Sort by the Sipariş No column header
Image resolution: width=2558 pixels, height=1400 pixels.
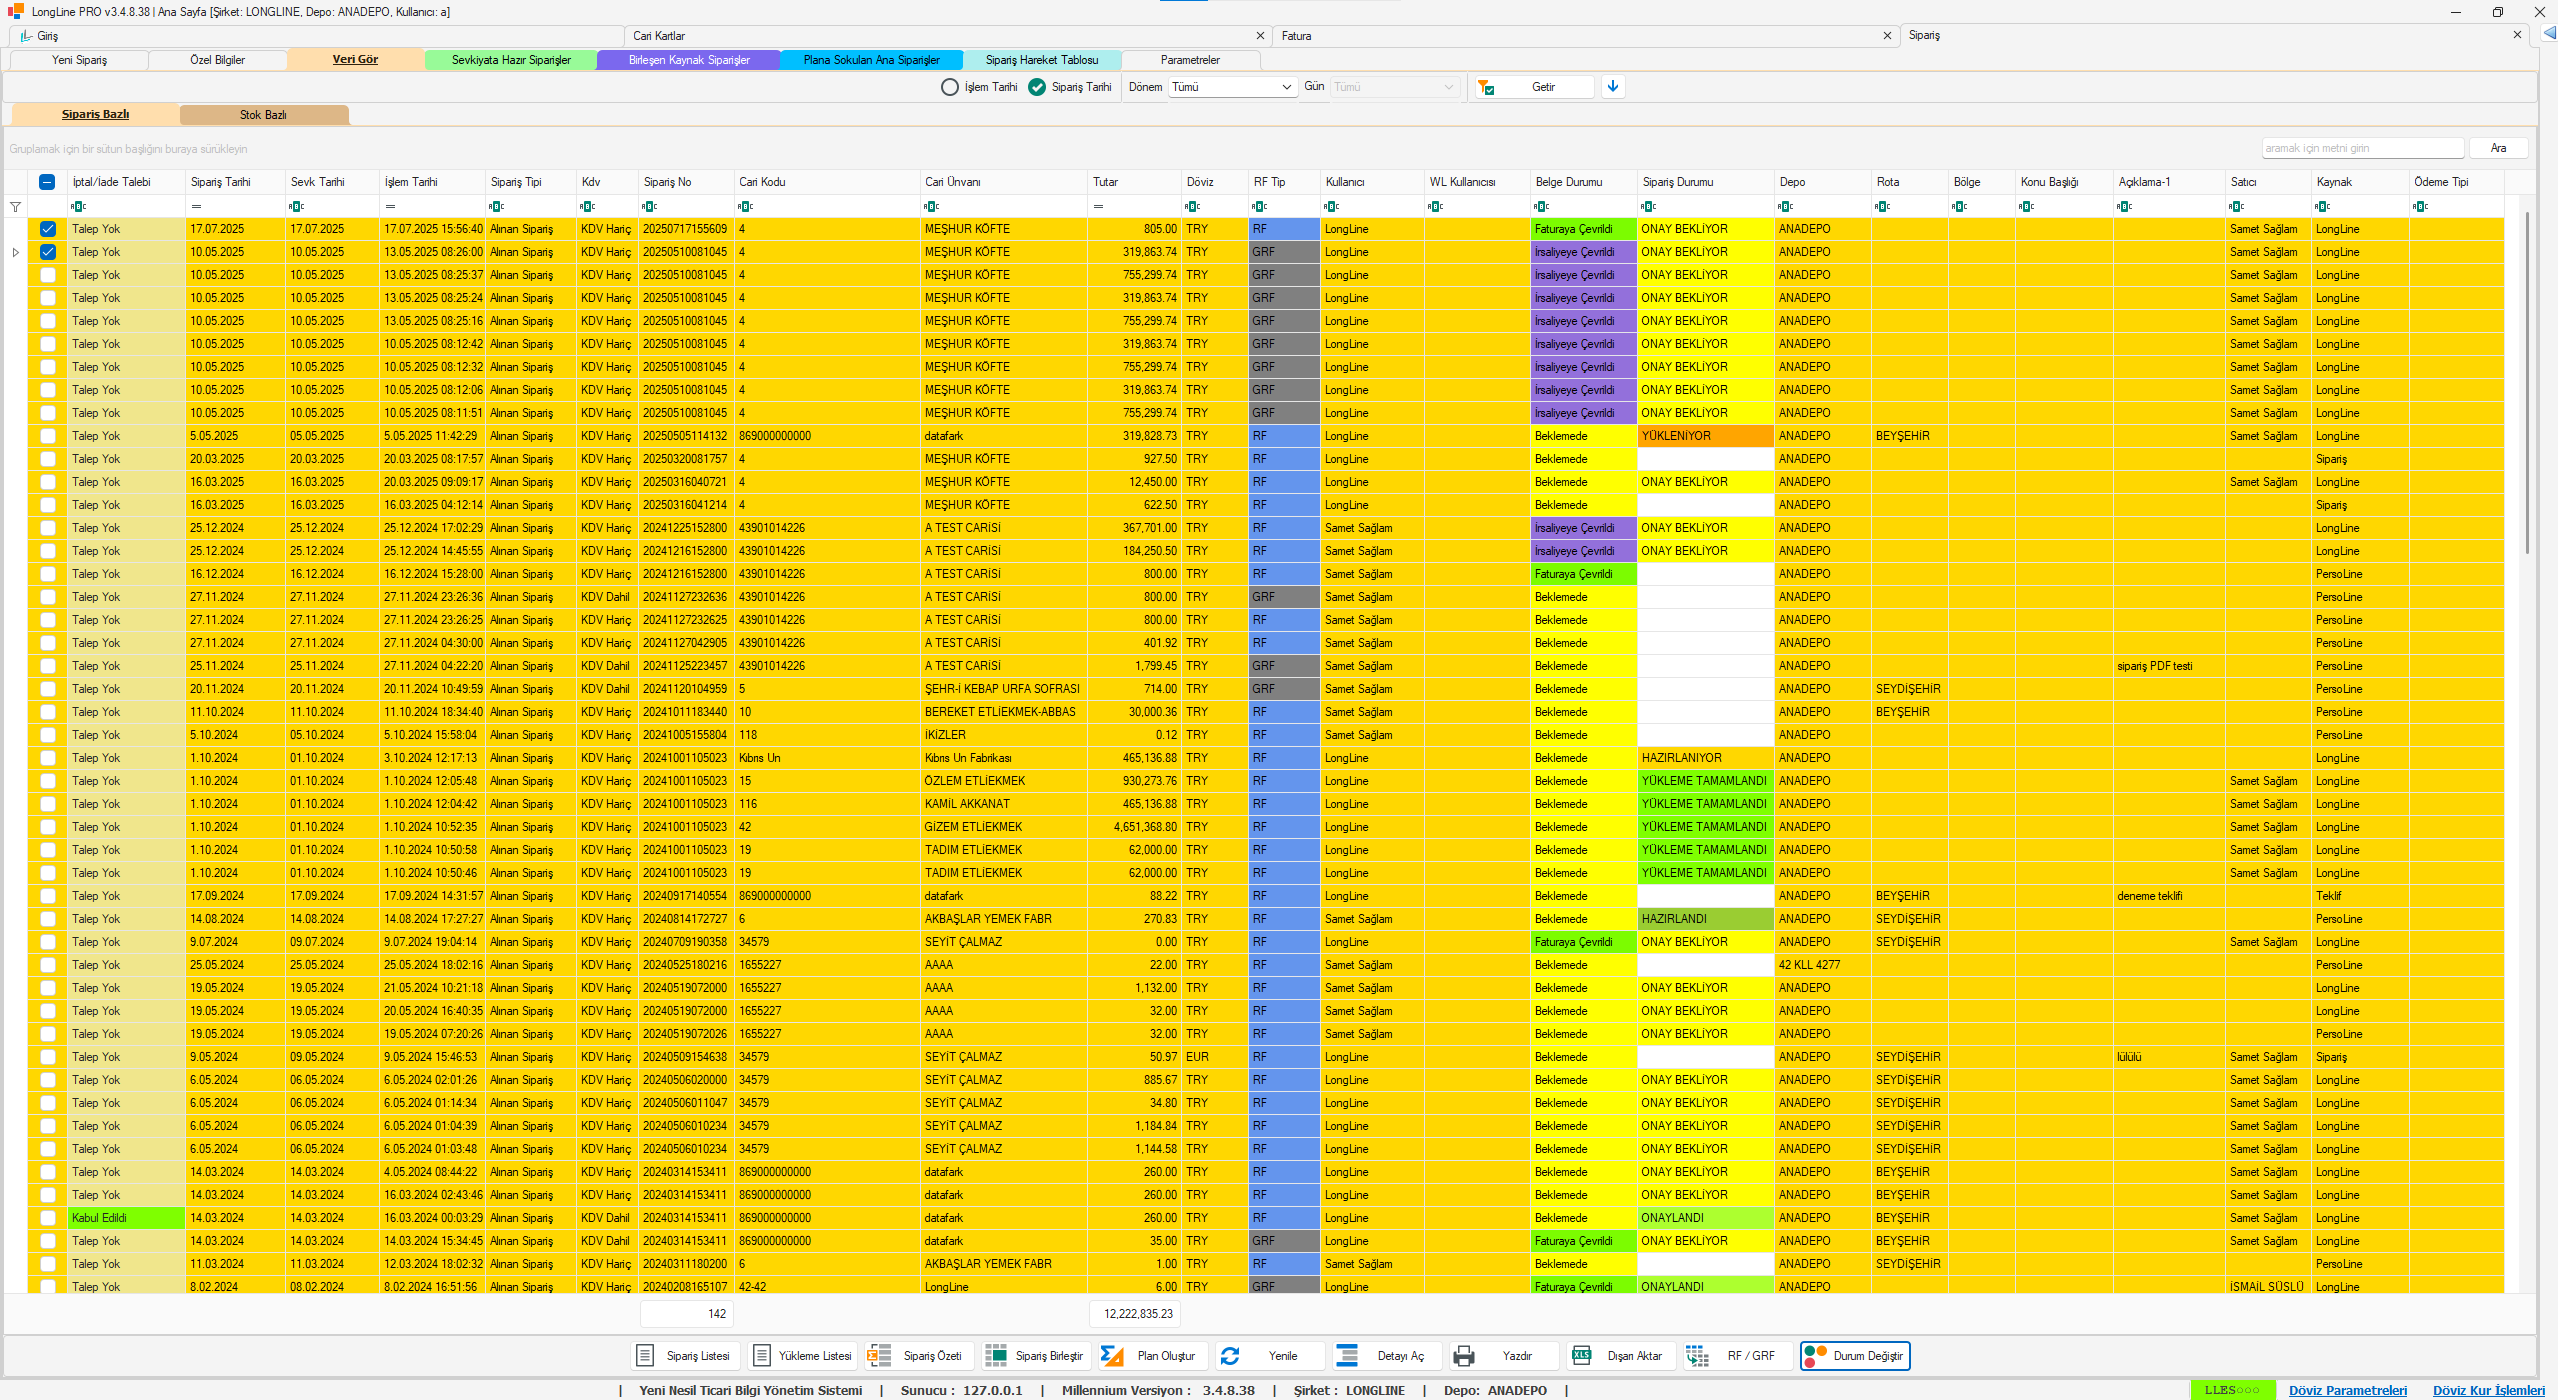[x=686, y=182]
